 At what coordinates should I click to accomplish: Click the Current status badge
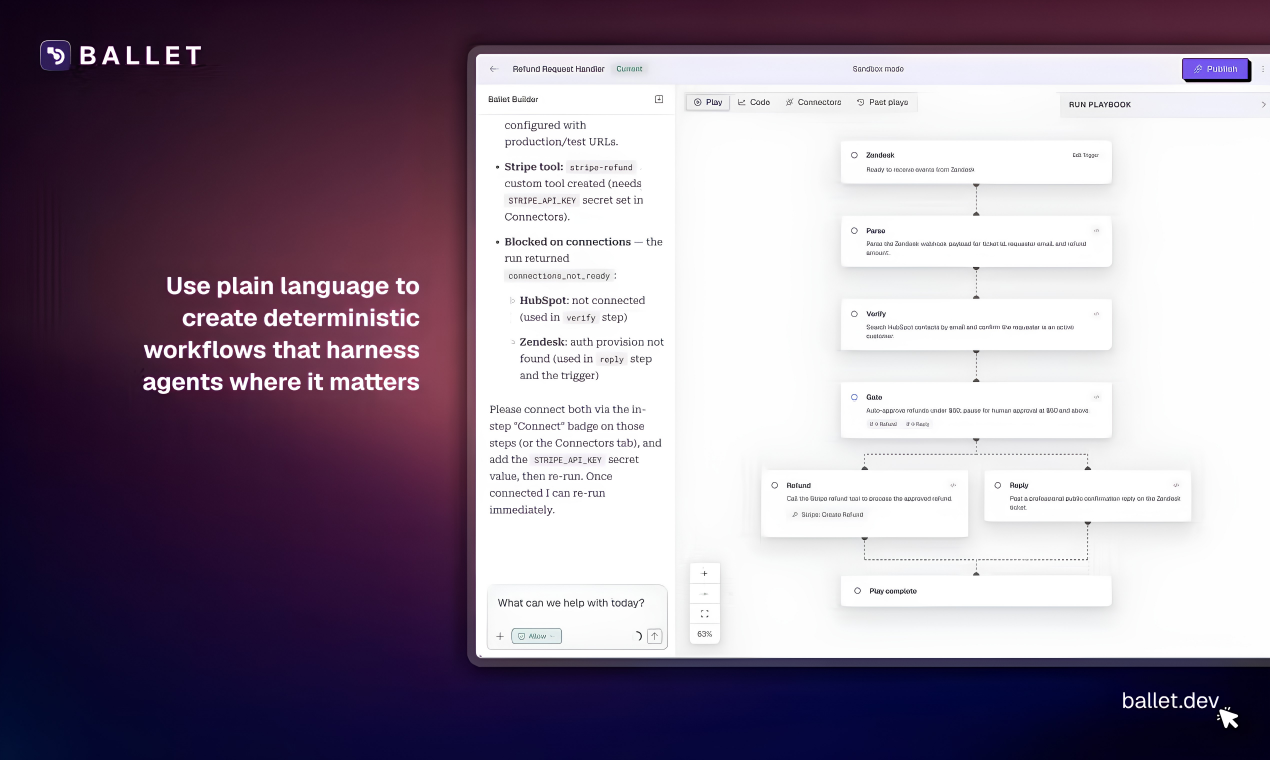coord(630,69)
